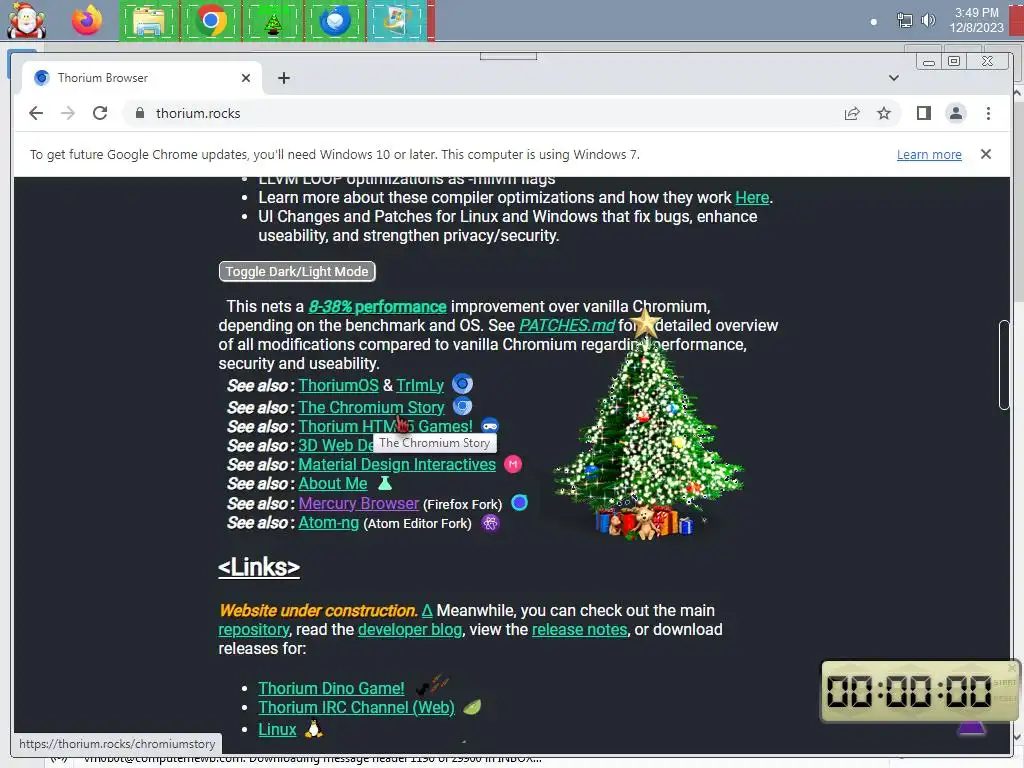
Task: Go back to the previous page
Action: click(x=36, y=113)
